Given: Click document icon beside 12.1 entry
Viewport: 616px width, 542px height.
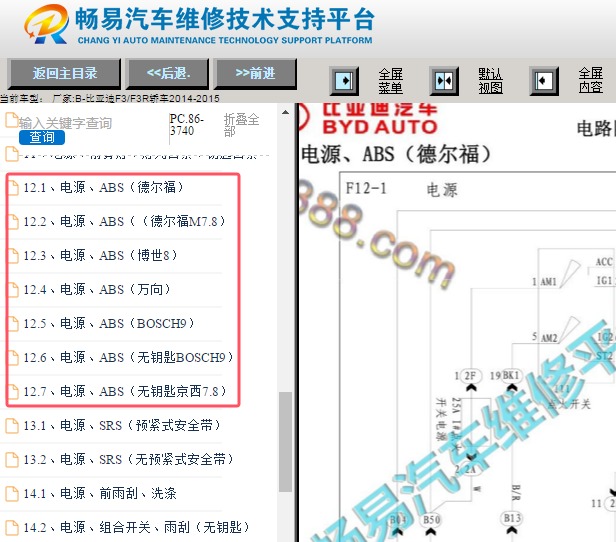Looking at the screenshot, I should click(x=13, y=188).
